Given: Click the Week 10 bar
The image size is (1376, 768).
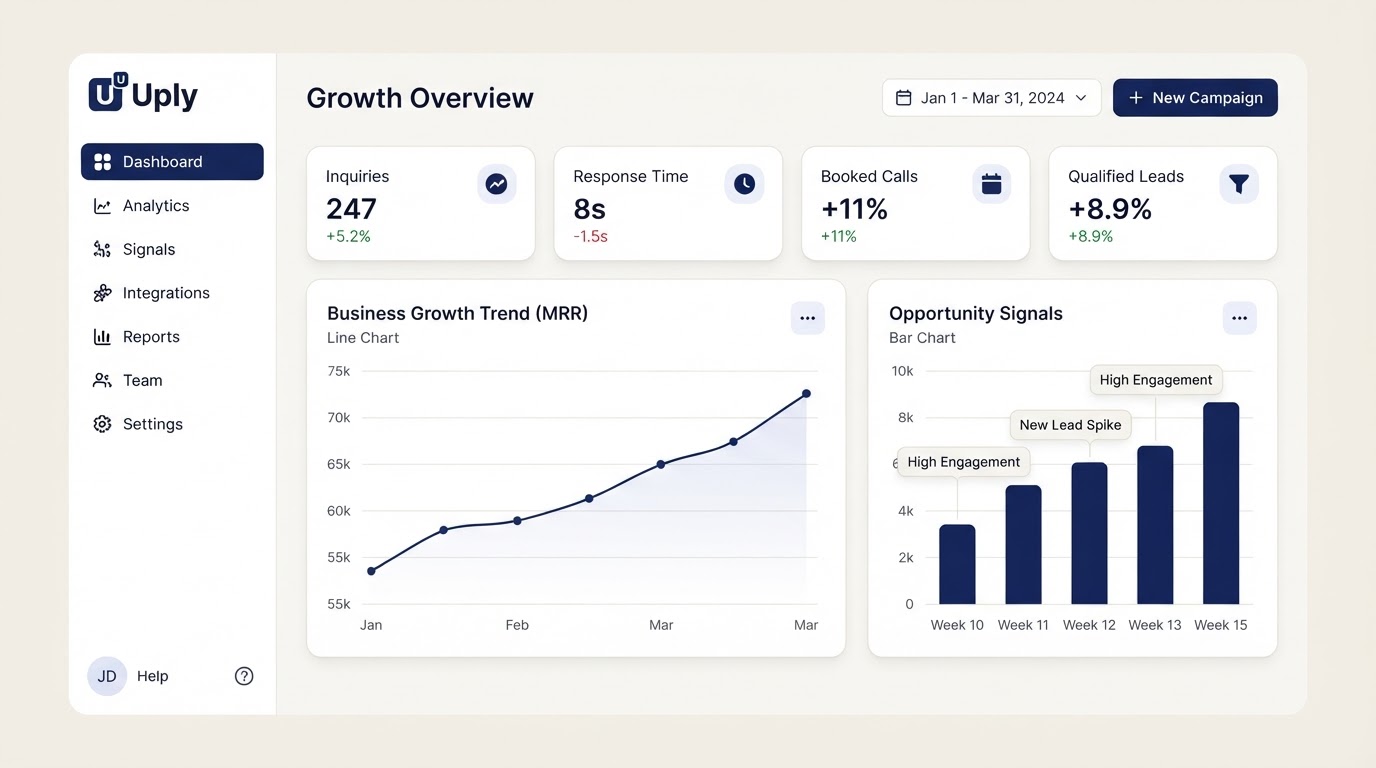Looking at the screenshot, I should click(957, 564).
